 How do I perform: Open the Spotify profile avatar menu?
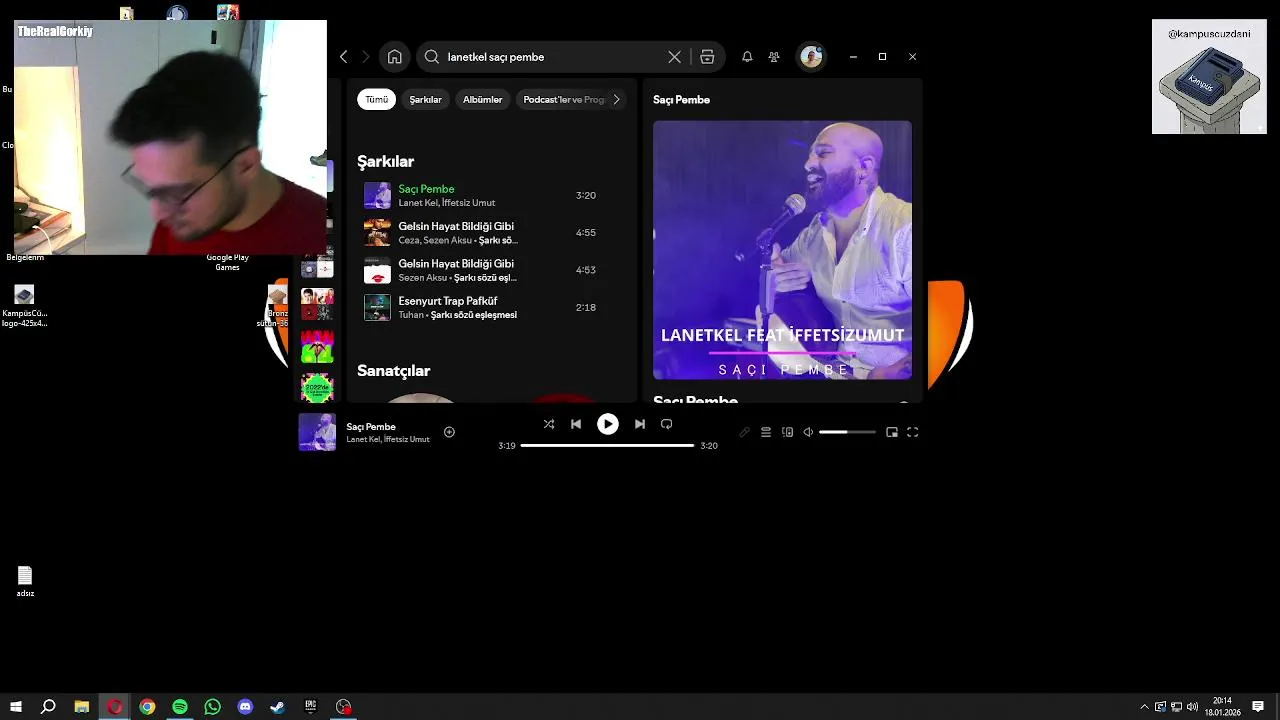point(811,57)
